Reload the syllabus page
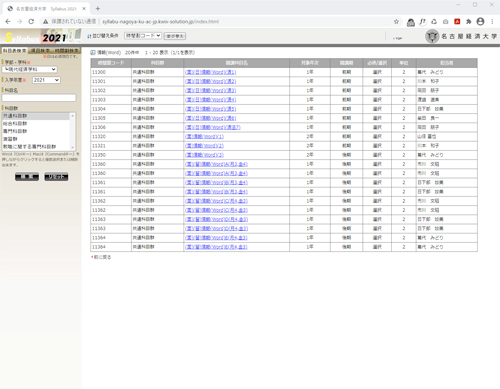Image resolution: width=500 pixels, height=389 pixels. (31, 22)
